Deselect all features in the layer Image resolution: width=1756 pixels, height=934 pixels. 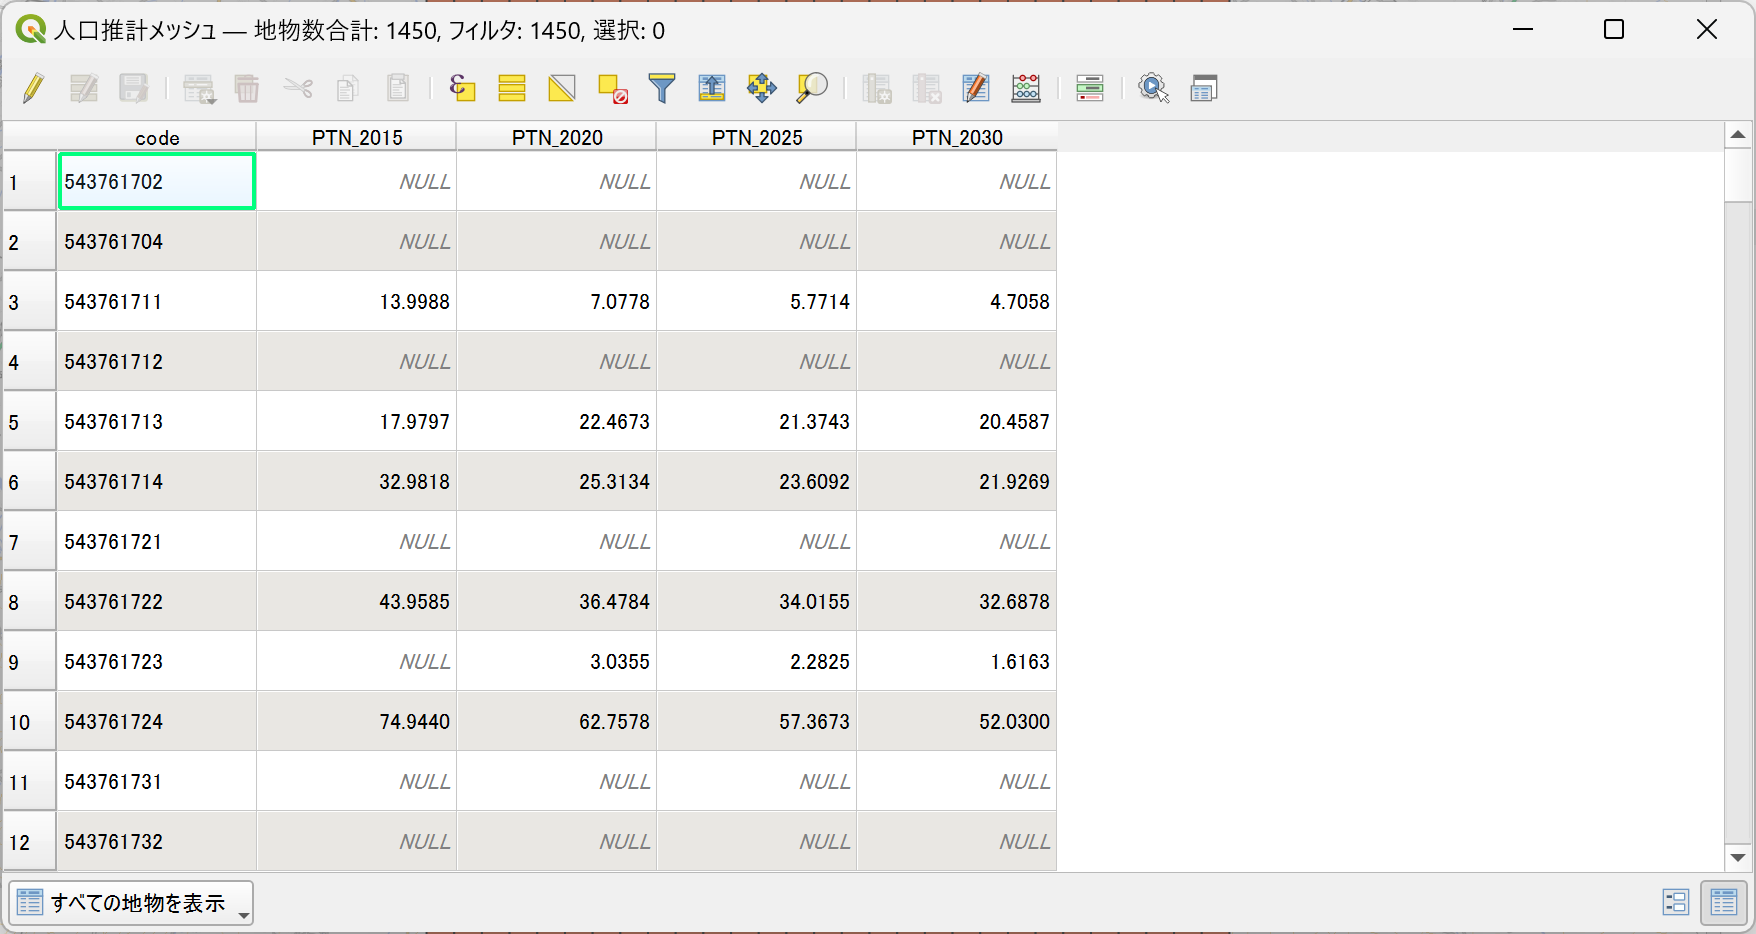(612, 88)
